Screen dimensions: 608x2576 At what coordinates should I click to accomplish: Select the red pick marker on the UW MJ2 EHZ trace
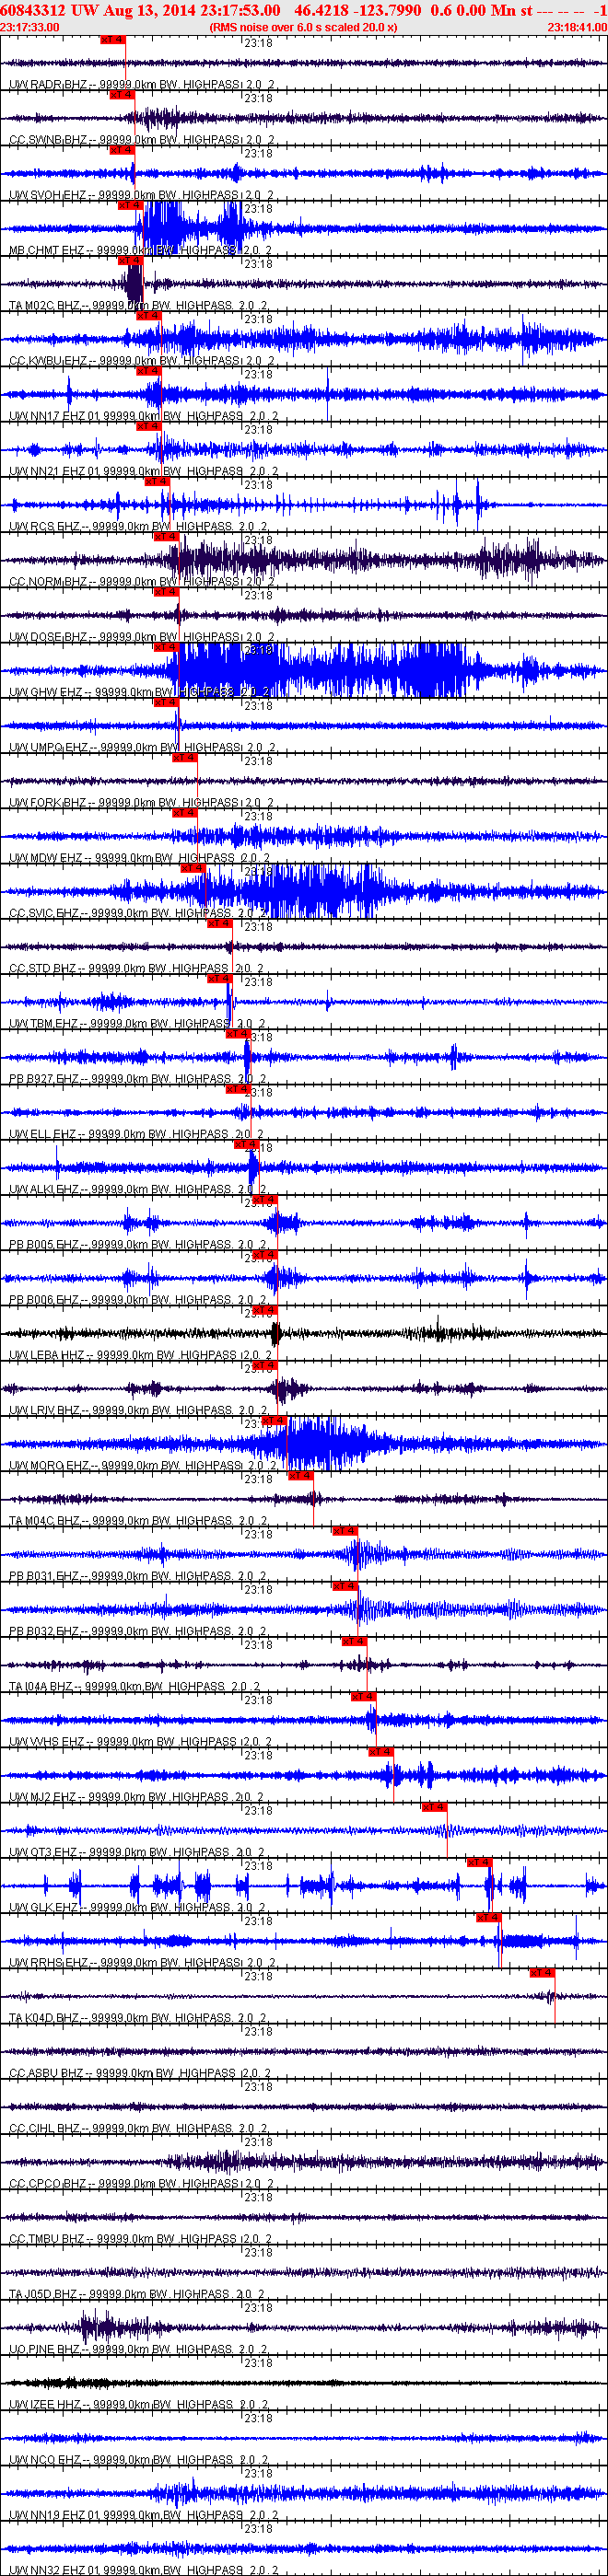click(381, 1753)
